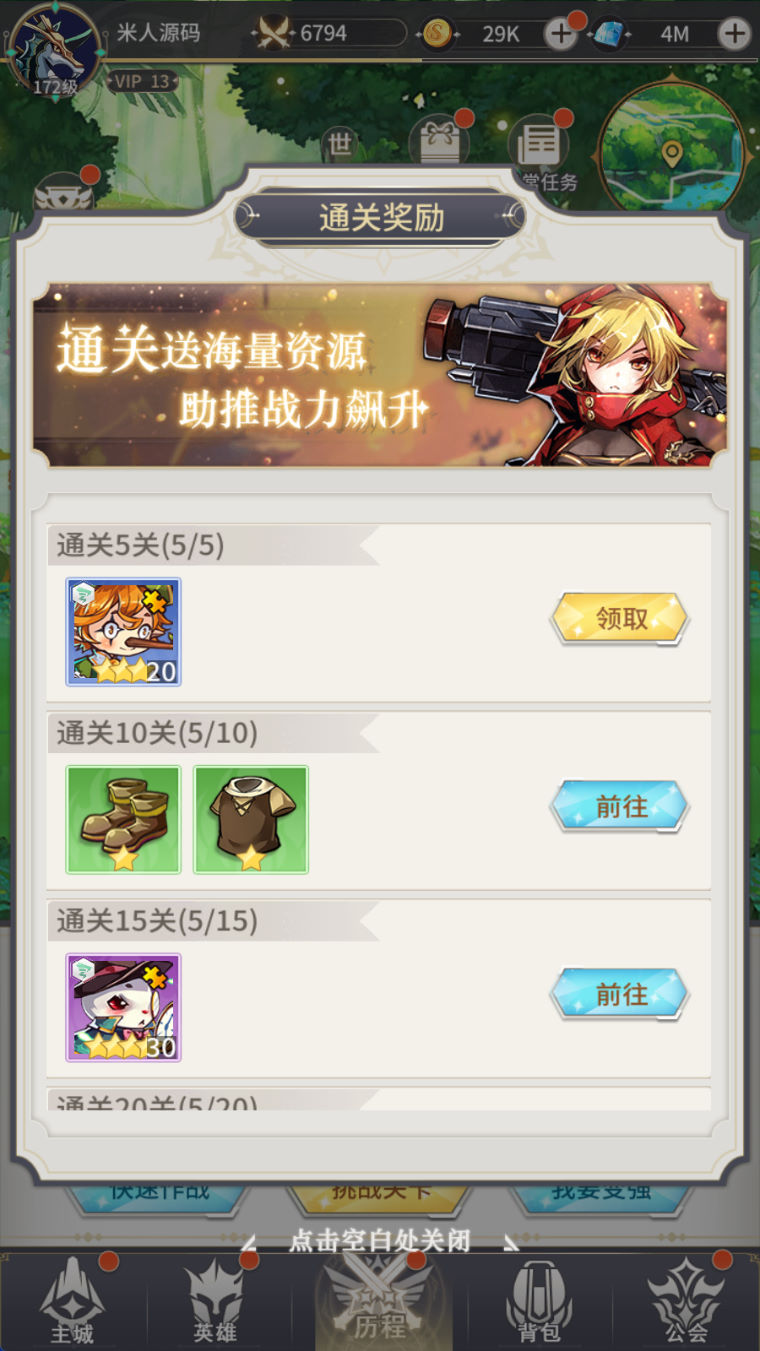
Task: Click 点击空白处关闭 to close the popup
Action: click(x=380, y=1241)
